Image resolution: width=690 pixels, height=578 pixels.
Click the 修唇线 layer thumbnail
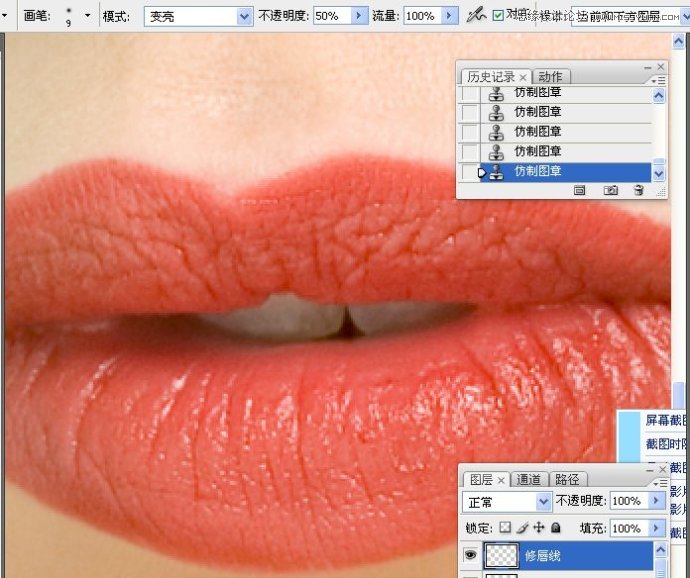(501, 556)
